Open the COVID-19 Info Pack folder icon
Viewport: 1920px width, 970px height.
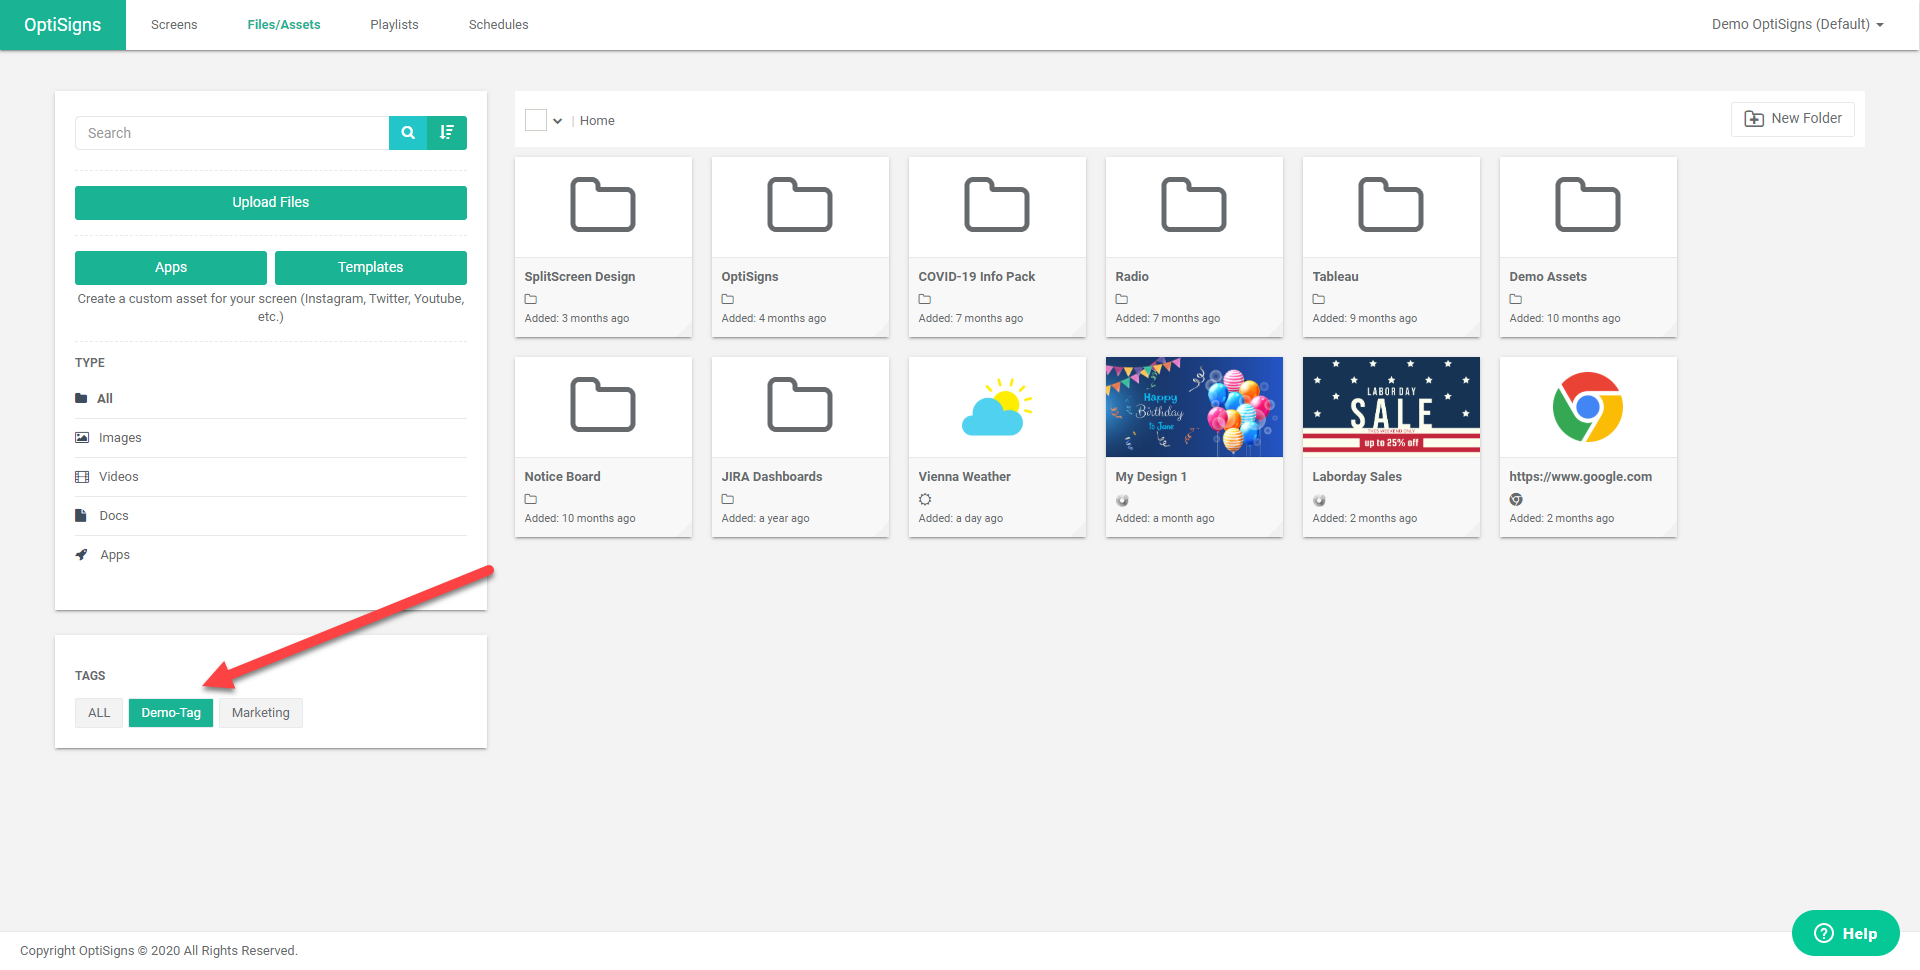point(996,206)
